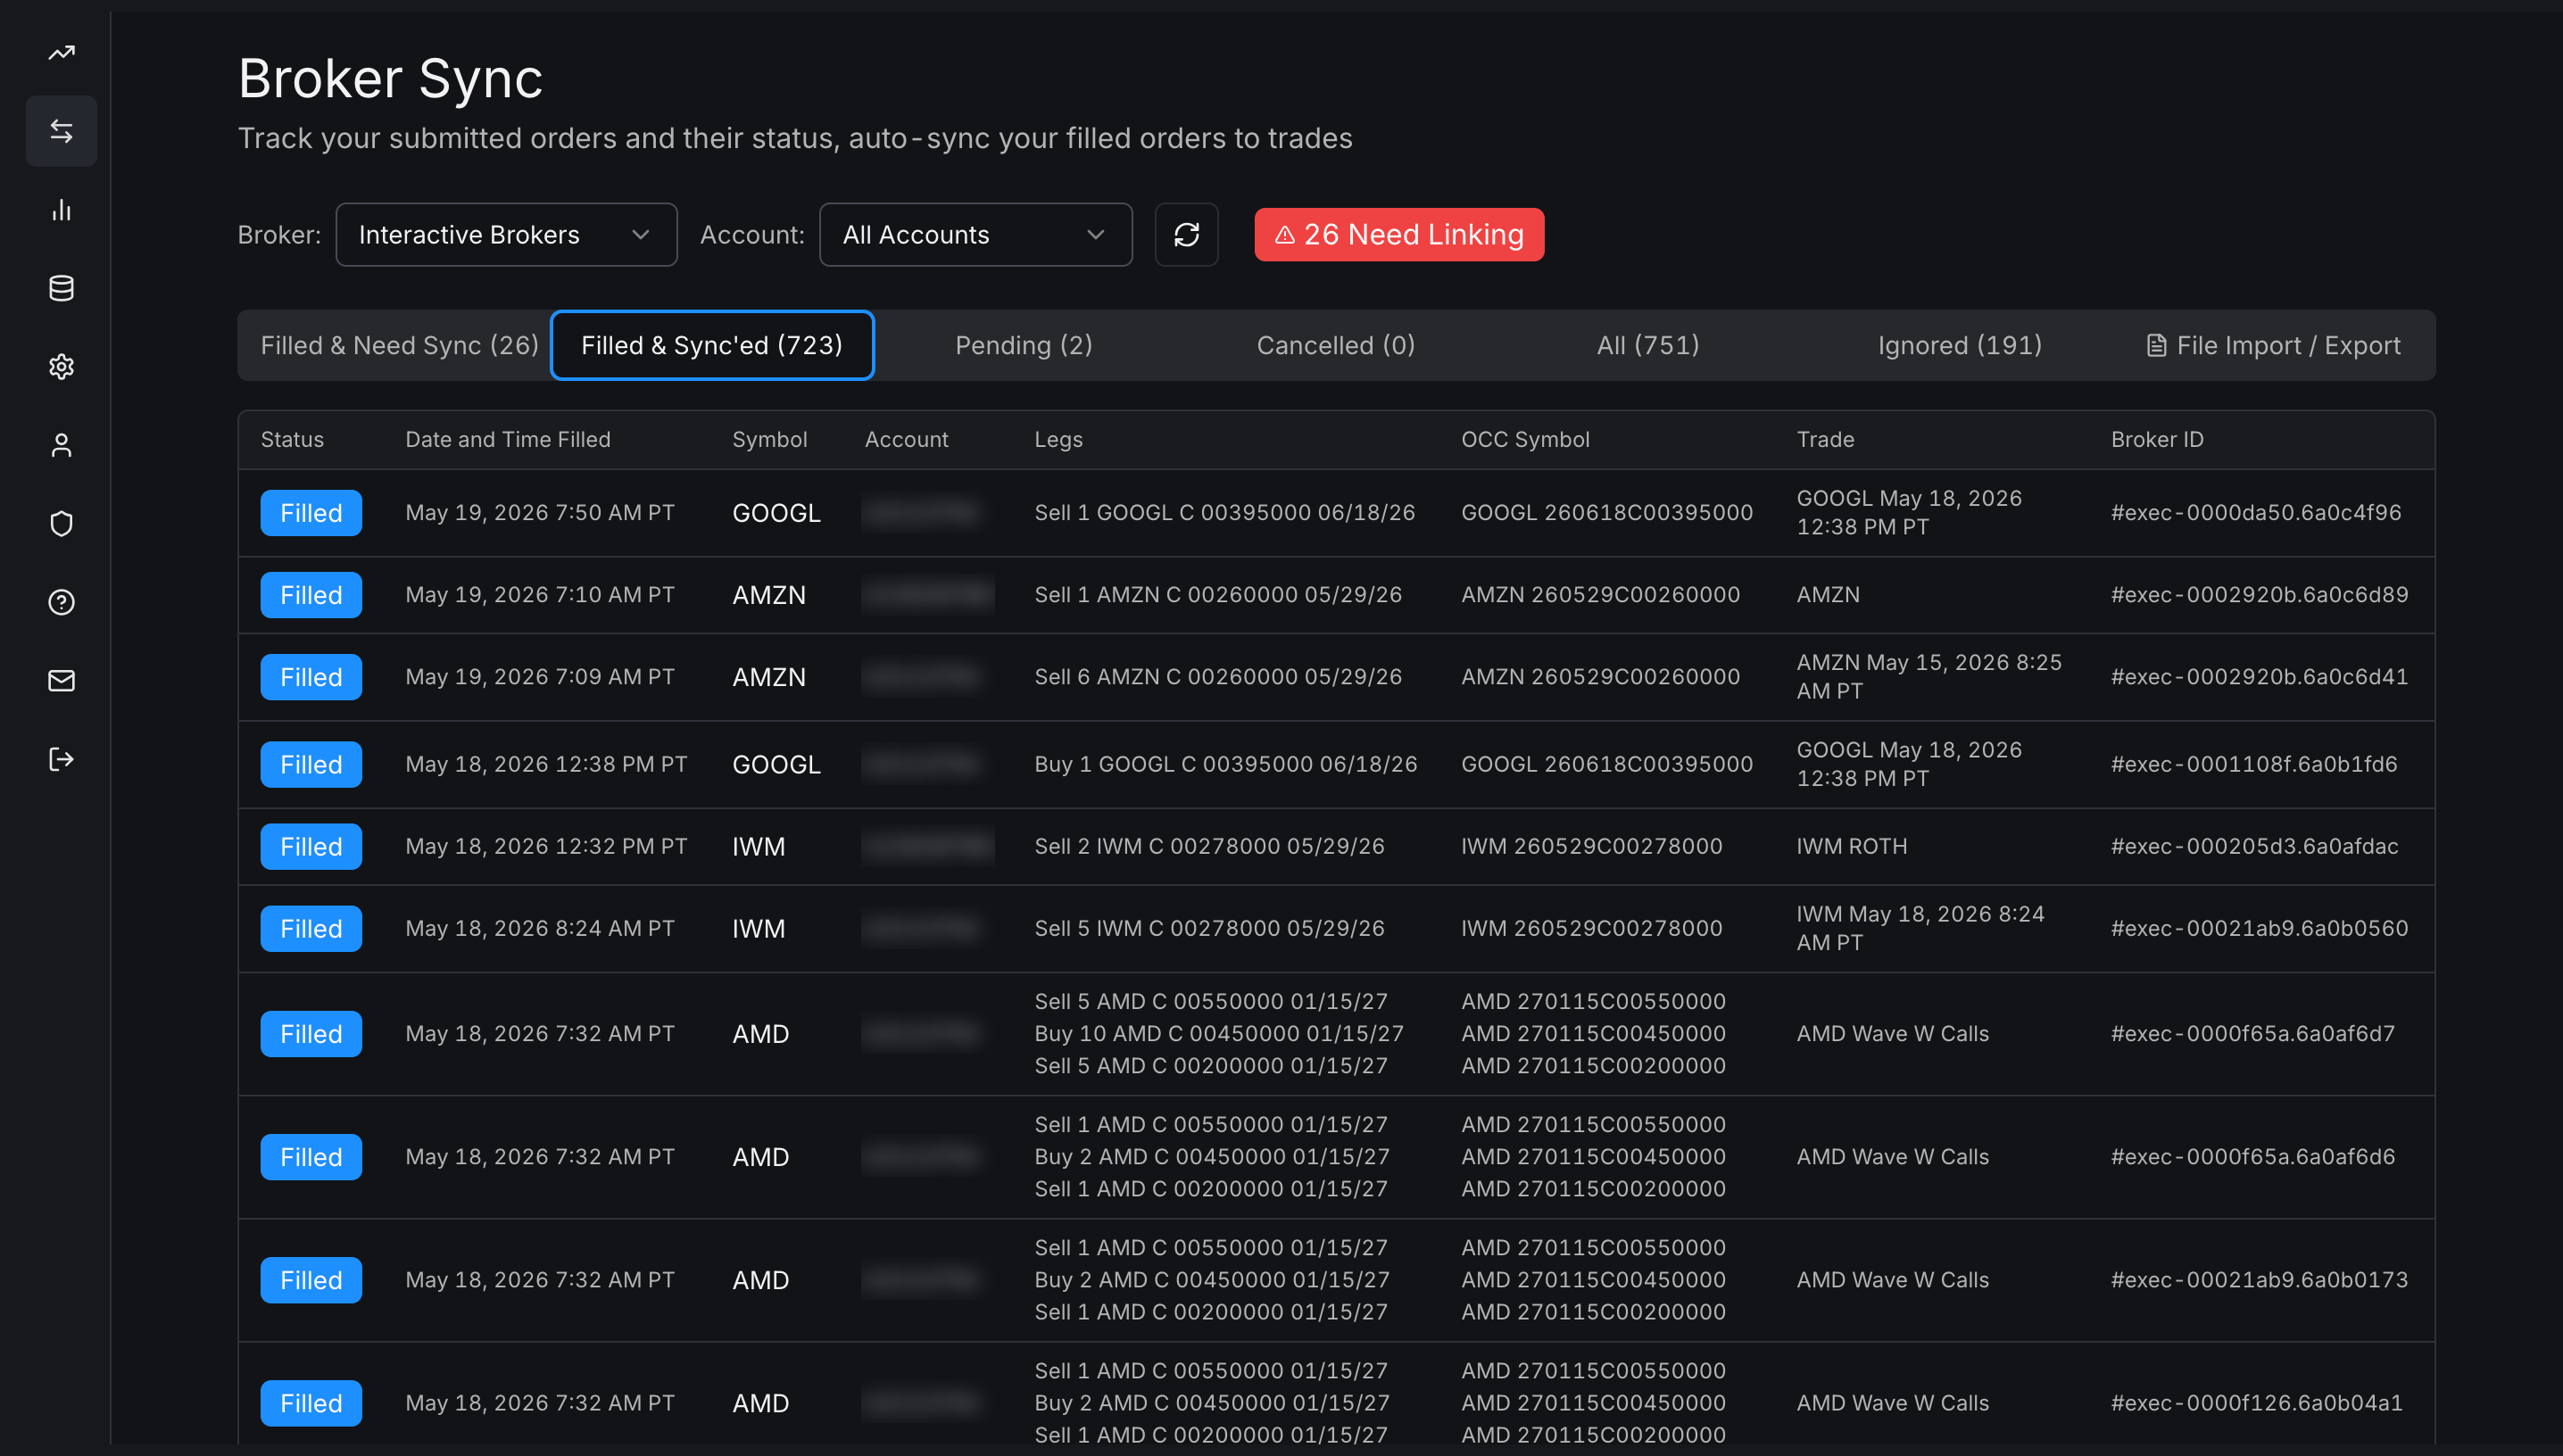Image resolution: width=2563 pixels, height=1456 pixels.
Task: Open the mail envelope sidebar icon
Action: coord(61,681)
